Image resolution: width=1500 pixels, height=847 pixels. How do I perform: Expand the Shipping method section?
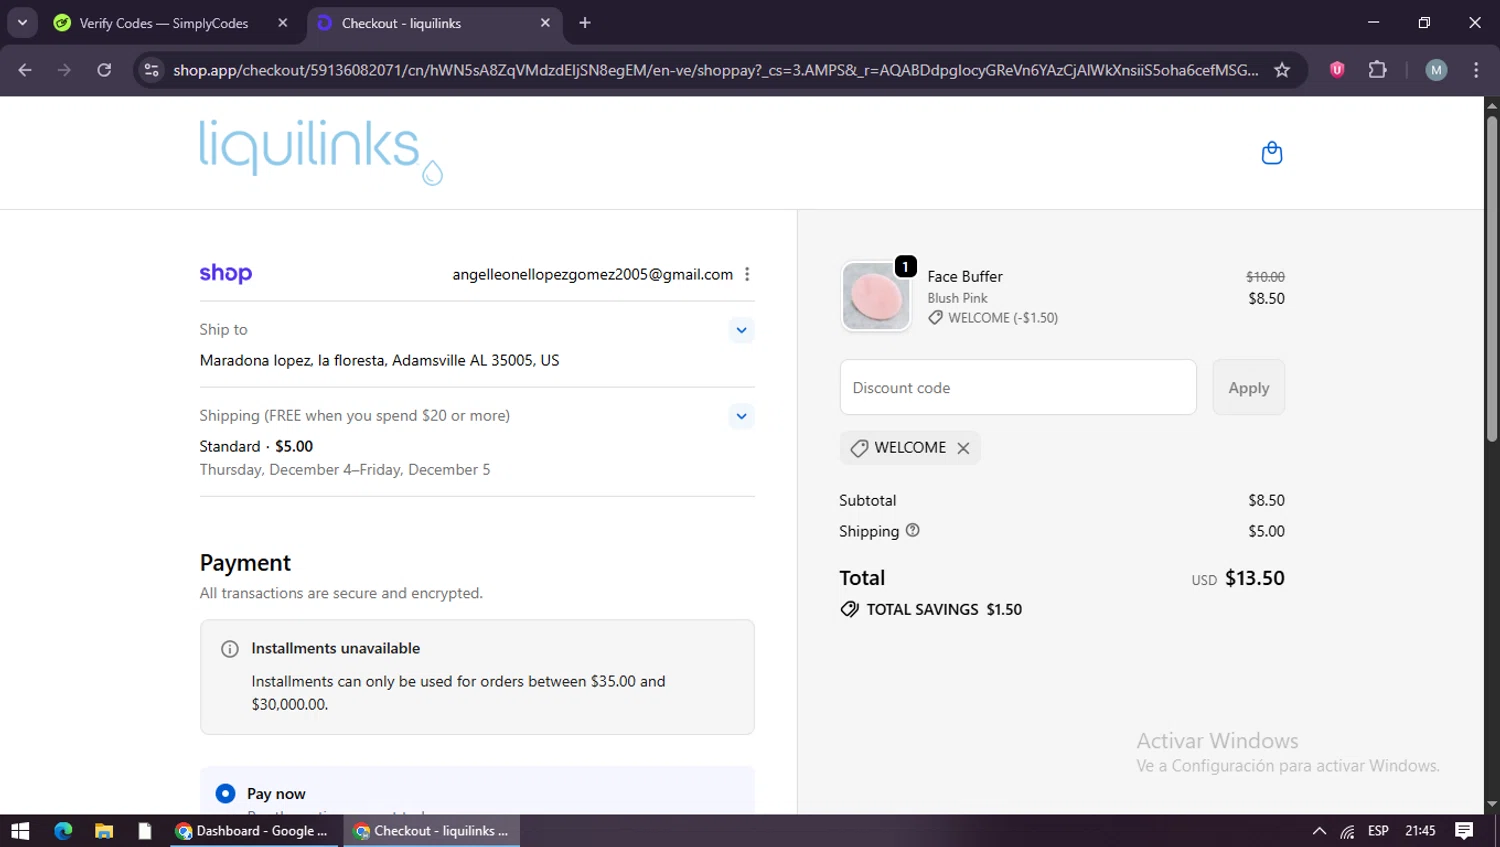pos(741,416)
